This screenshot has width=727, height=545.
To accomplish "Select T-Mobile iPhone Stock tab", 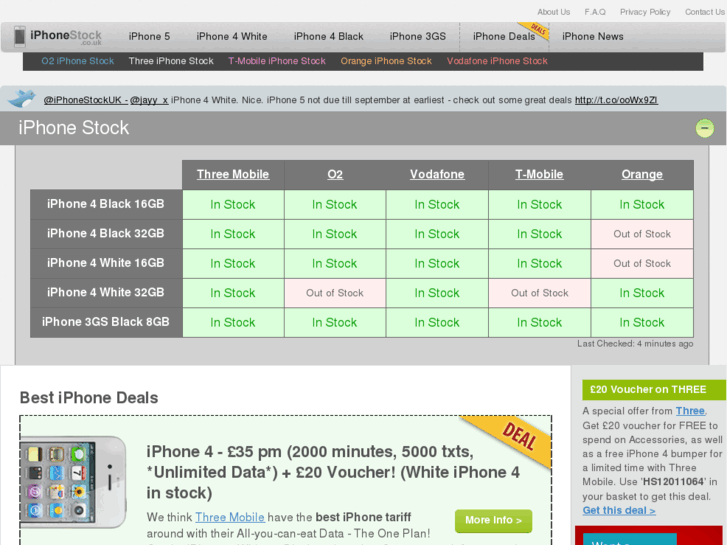I will (x=277, y=61).
